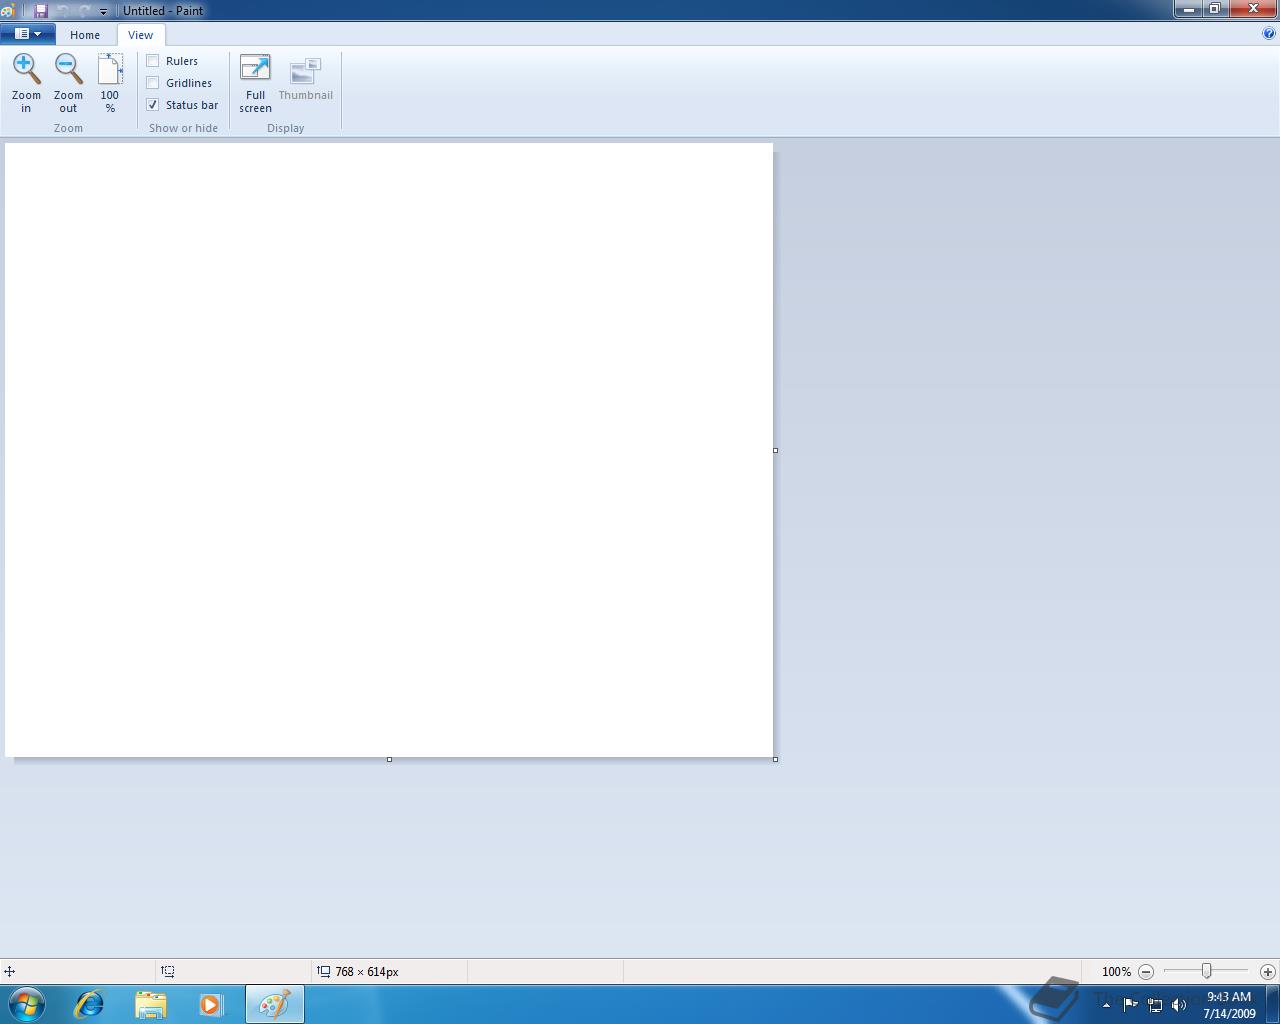Click the Save icon in the title bar
Viewport: 1280px width, 1024px height.
(x=41, y=10)
